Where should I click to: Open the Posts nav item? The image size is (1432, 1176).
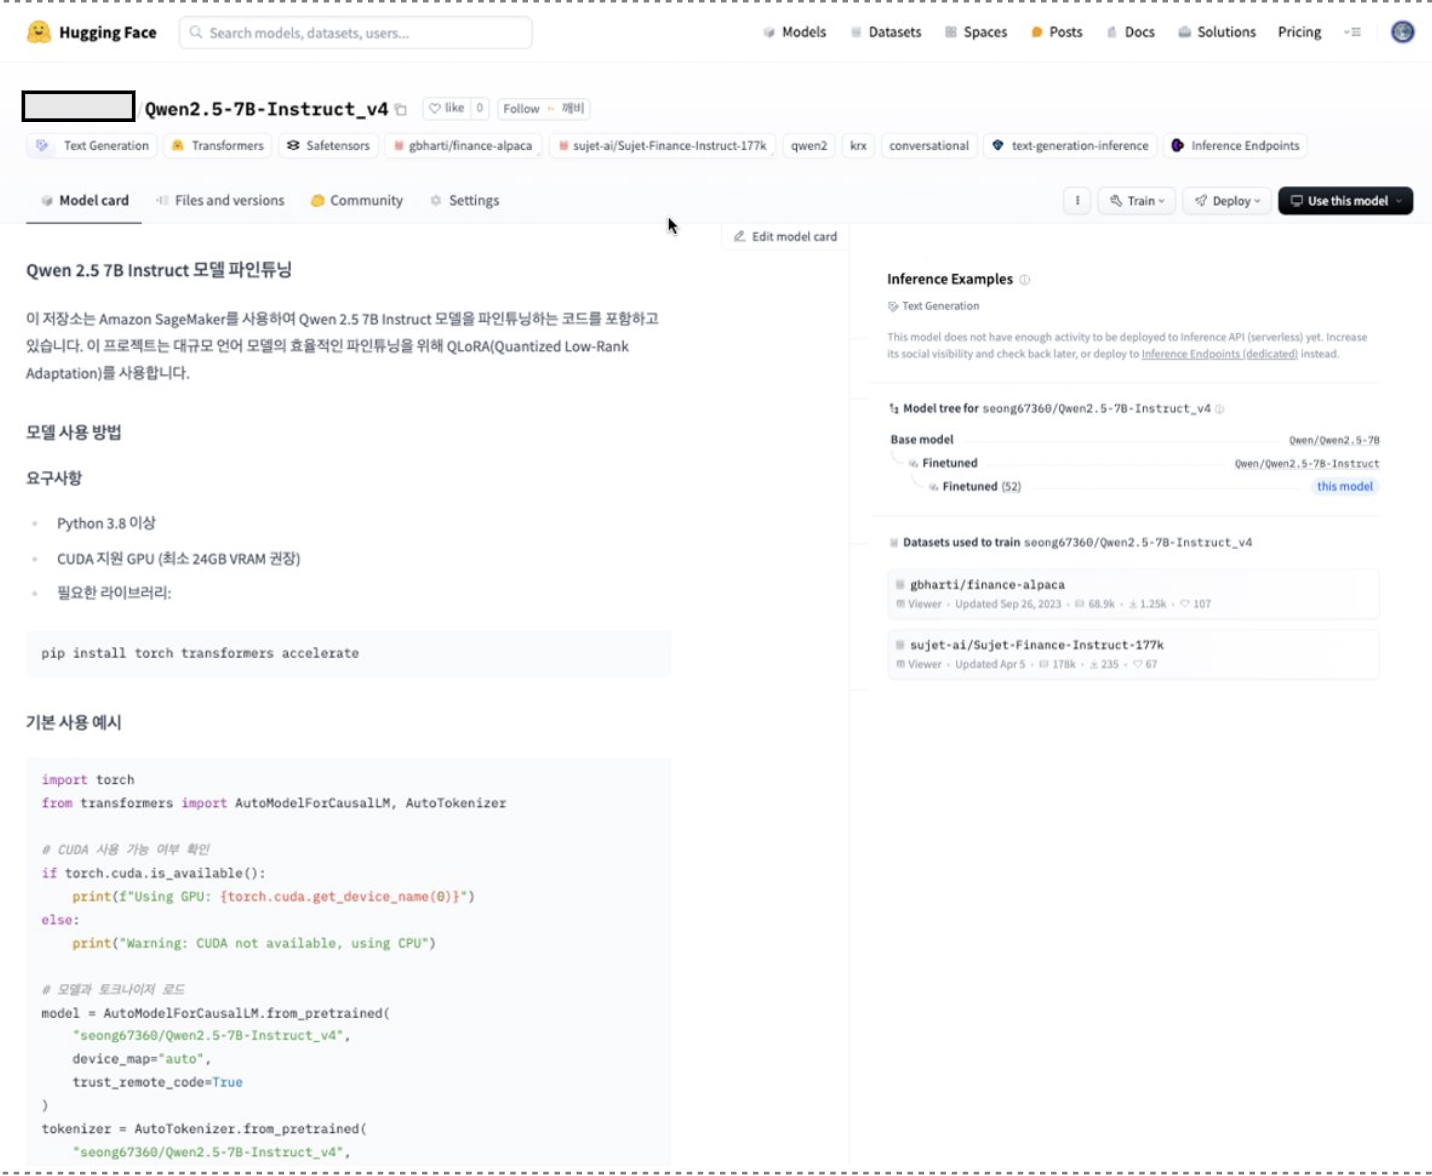(1056, 32)
